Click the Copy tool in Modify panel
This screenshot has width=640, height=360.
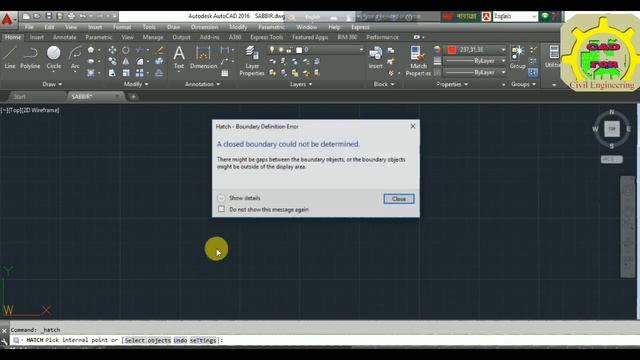click(112, 61)
